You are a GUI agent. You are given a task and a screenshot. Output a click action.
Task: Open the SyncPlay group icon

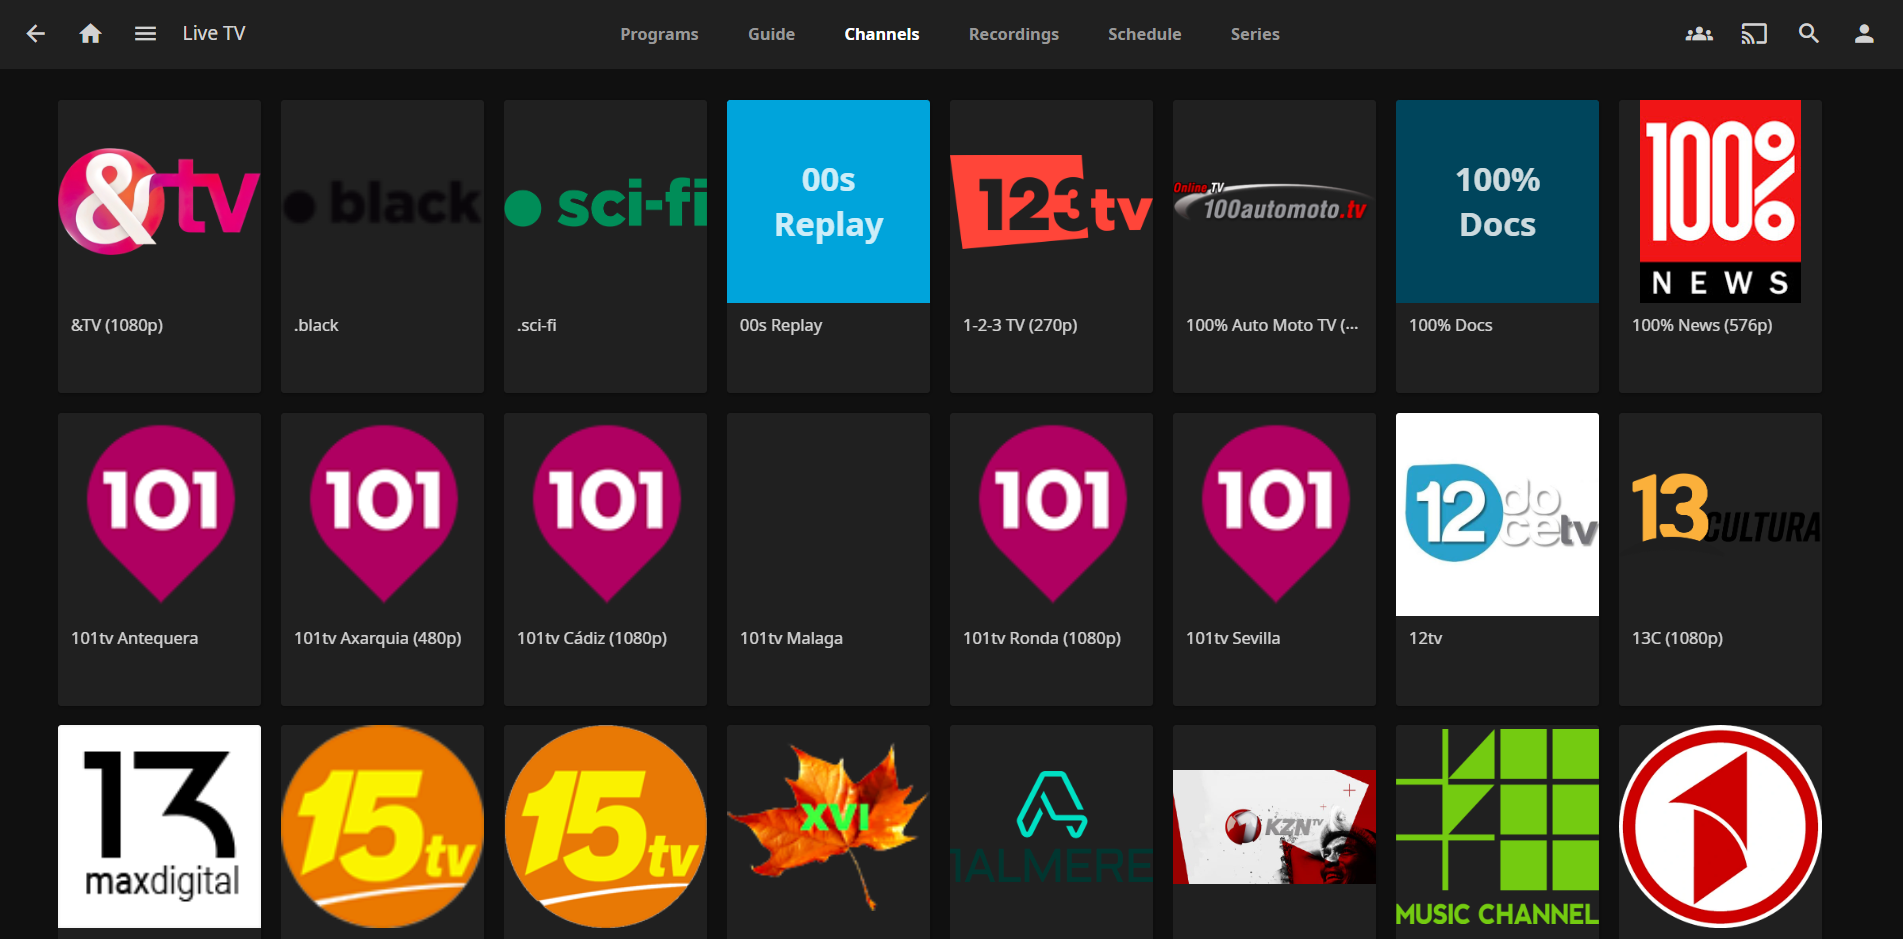pyautogui.click(x=1699, y=34)
